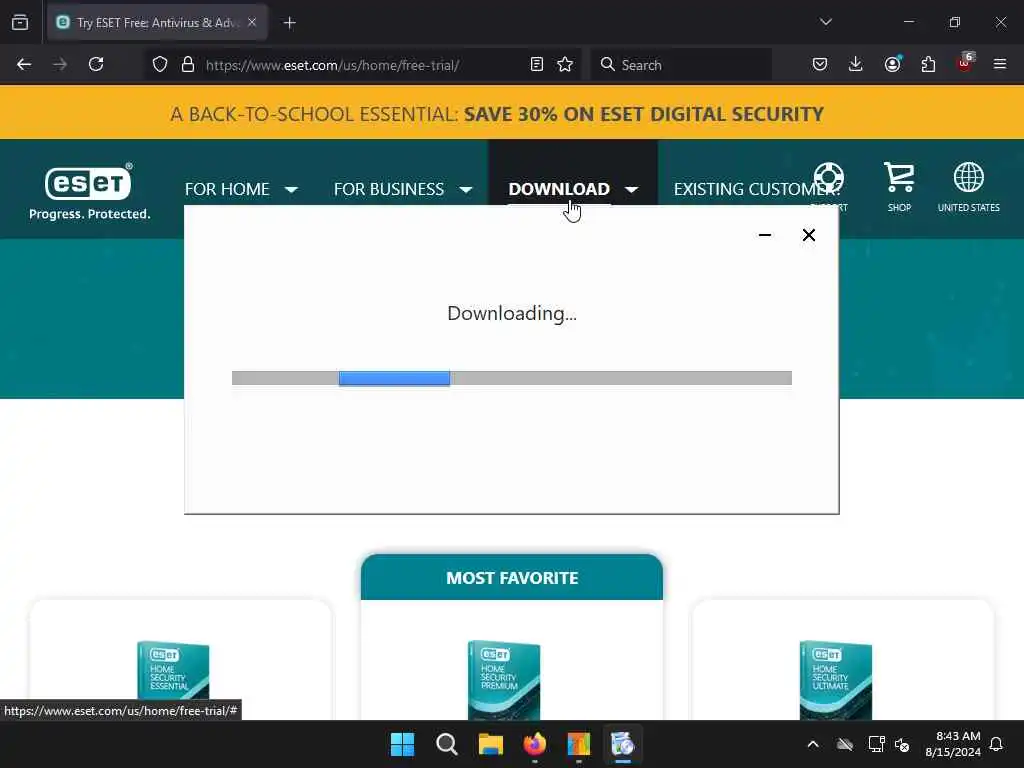Image resolution: width=1024 pixels, height=768 pixels.
Task: Click the network tray icon
Action: pos(876,744)
